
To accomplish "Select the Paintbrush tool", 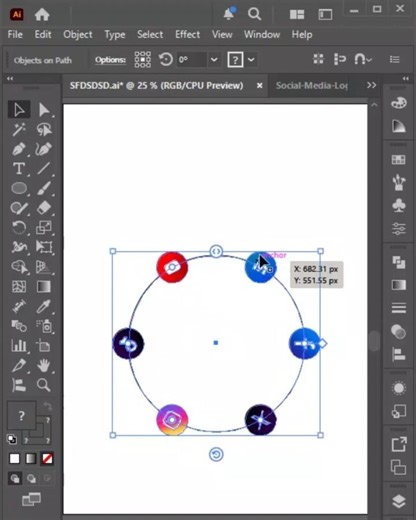I will tap(44, 188).
